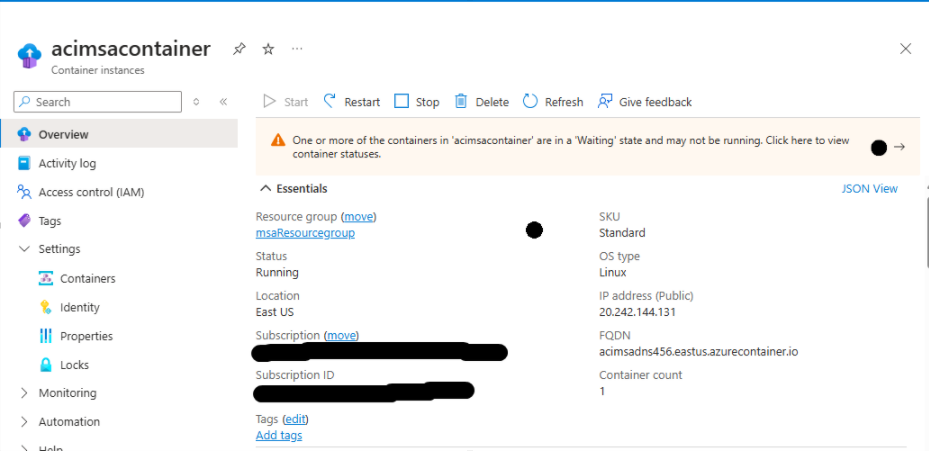Viewport: 929px width, 451px height.
Task: Open the more options ellipsis beside the title
Action: click(x=297, y=49)
